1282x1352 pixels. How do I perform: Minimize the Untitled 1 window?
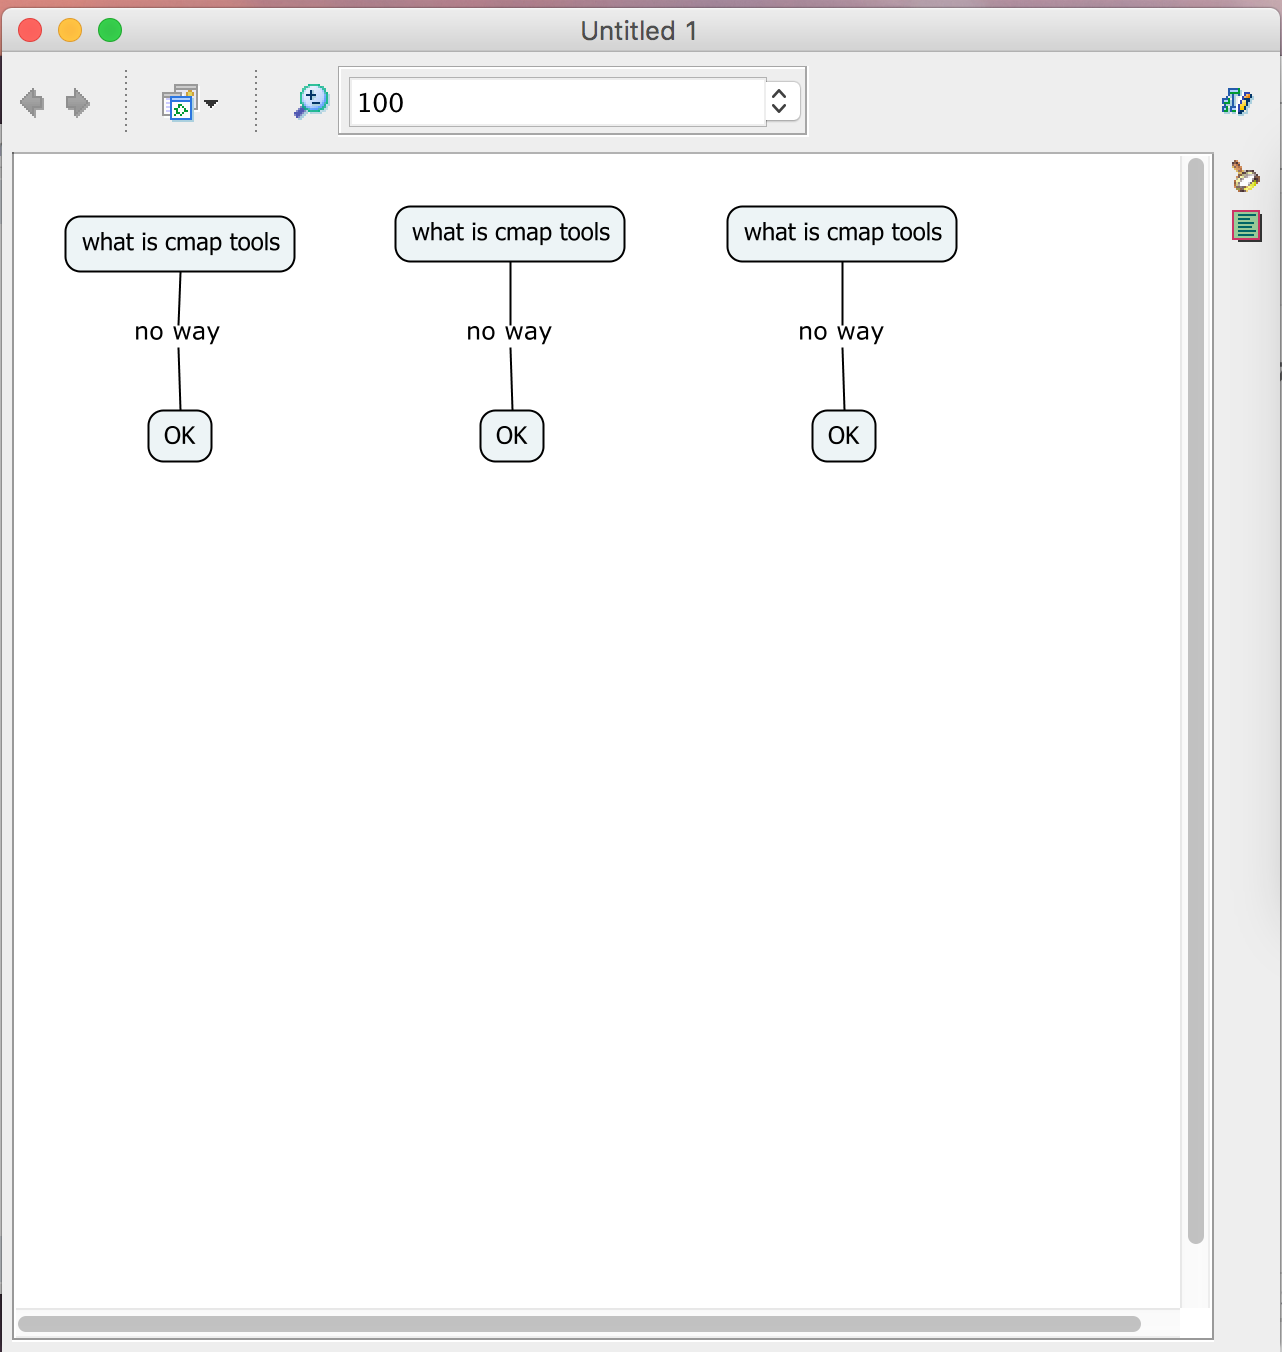(x=70, y=30)
